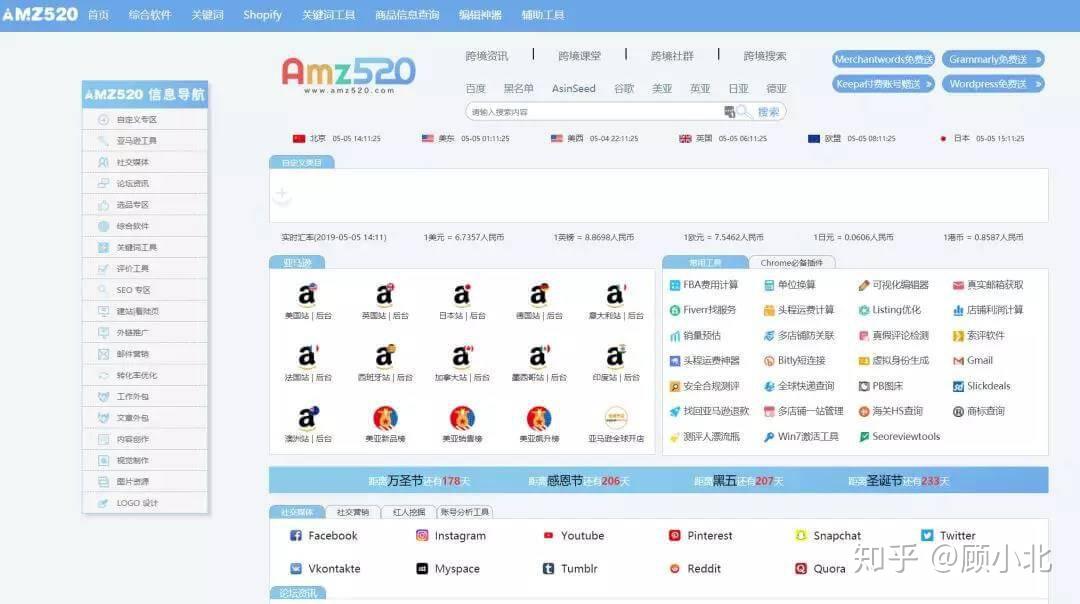
Task: Click the Merchantwords免费送 link
Action: click(x=882, y=59)
